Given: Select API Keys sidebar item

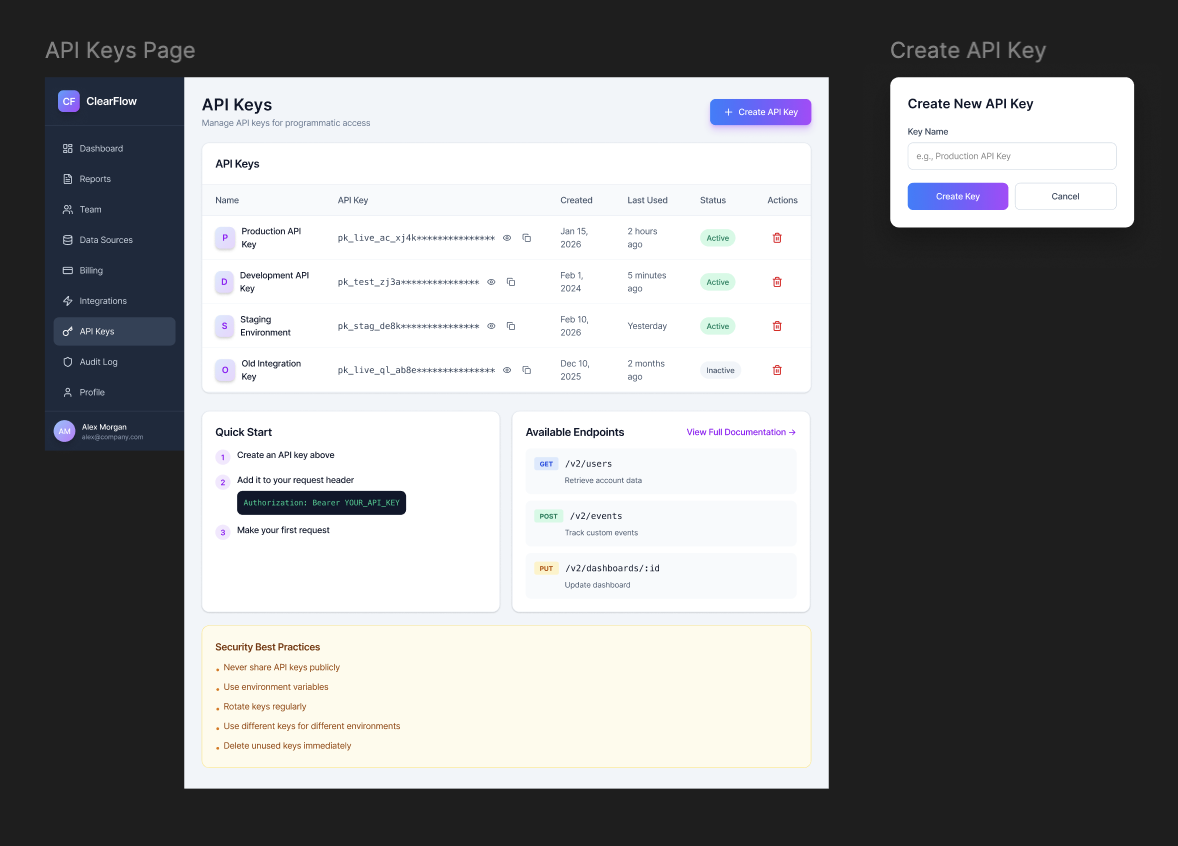Looking at the screenshot, I should pyautogui.click(x=114, y=331).
